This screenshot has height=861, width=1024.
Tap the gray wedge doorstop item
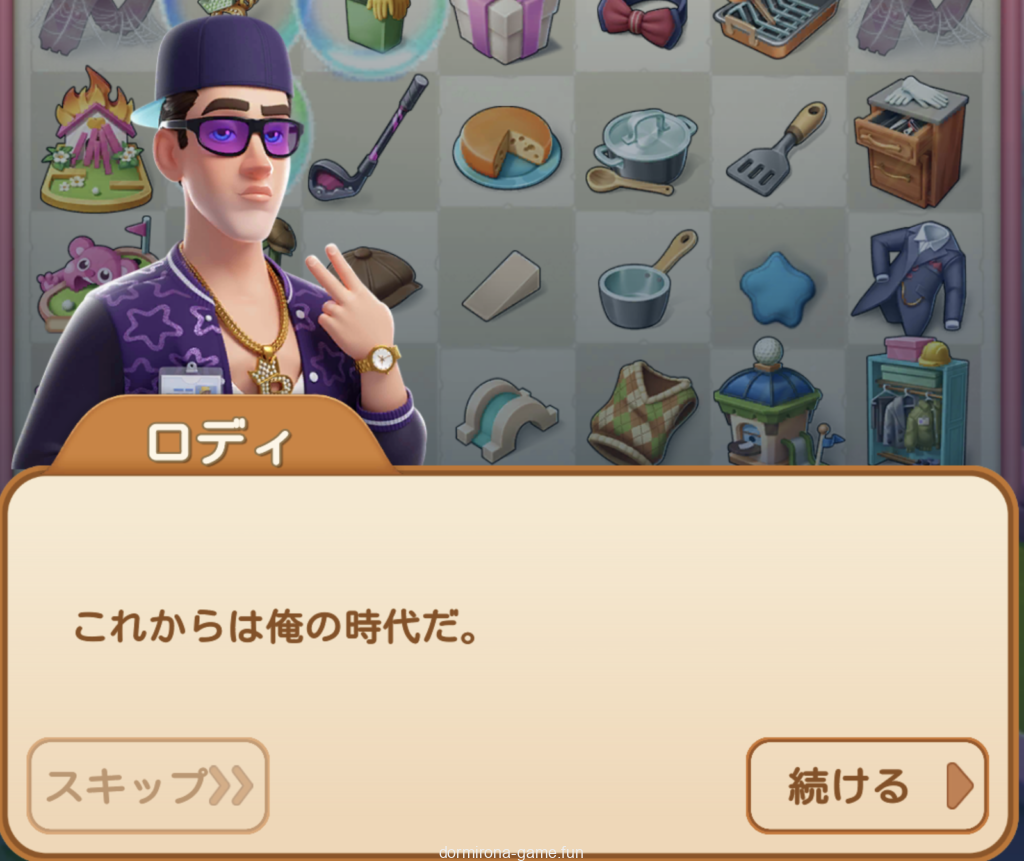click(502, 285)
